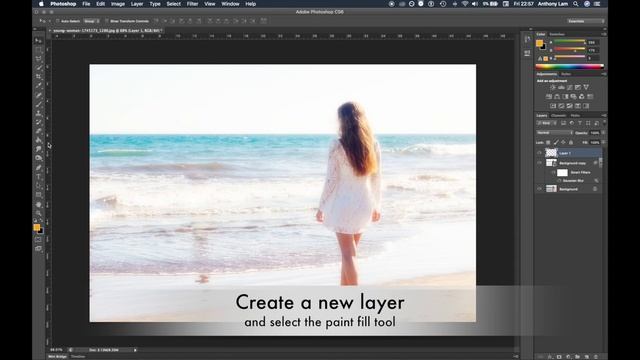Open the collapsed History panel icon

pos(527,39)
